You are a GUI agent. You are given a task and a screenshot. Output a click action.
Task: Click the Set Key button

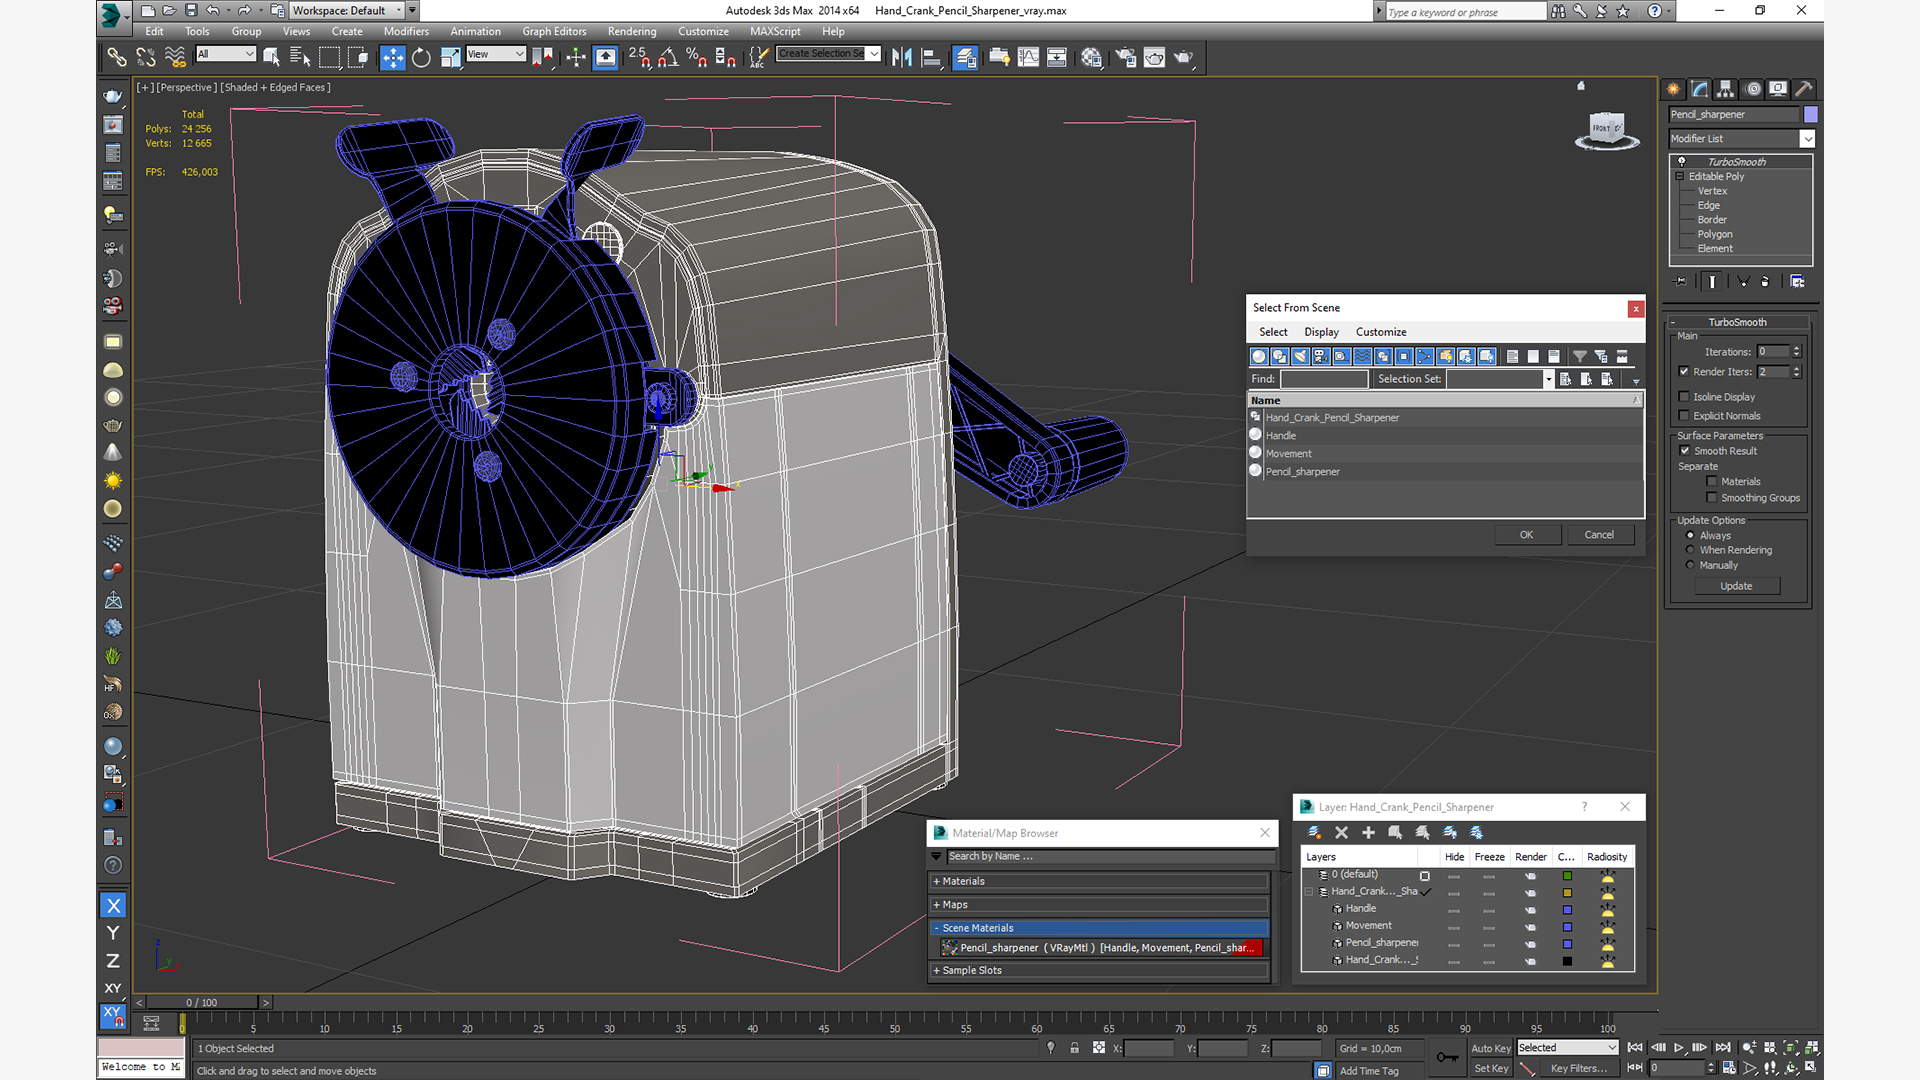[1490, 1069]
